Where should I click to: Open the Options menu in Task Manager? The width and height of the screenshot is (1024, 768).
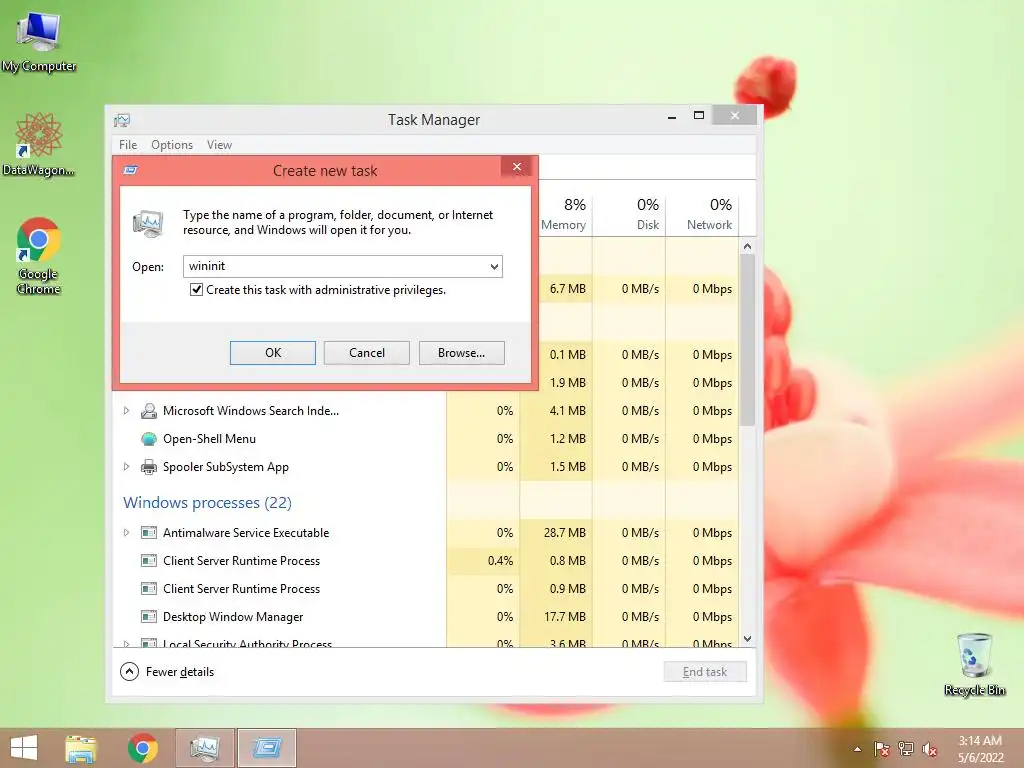(172, 145)
